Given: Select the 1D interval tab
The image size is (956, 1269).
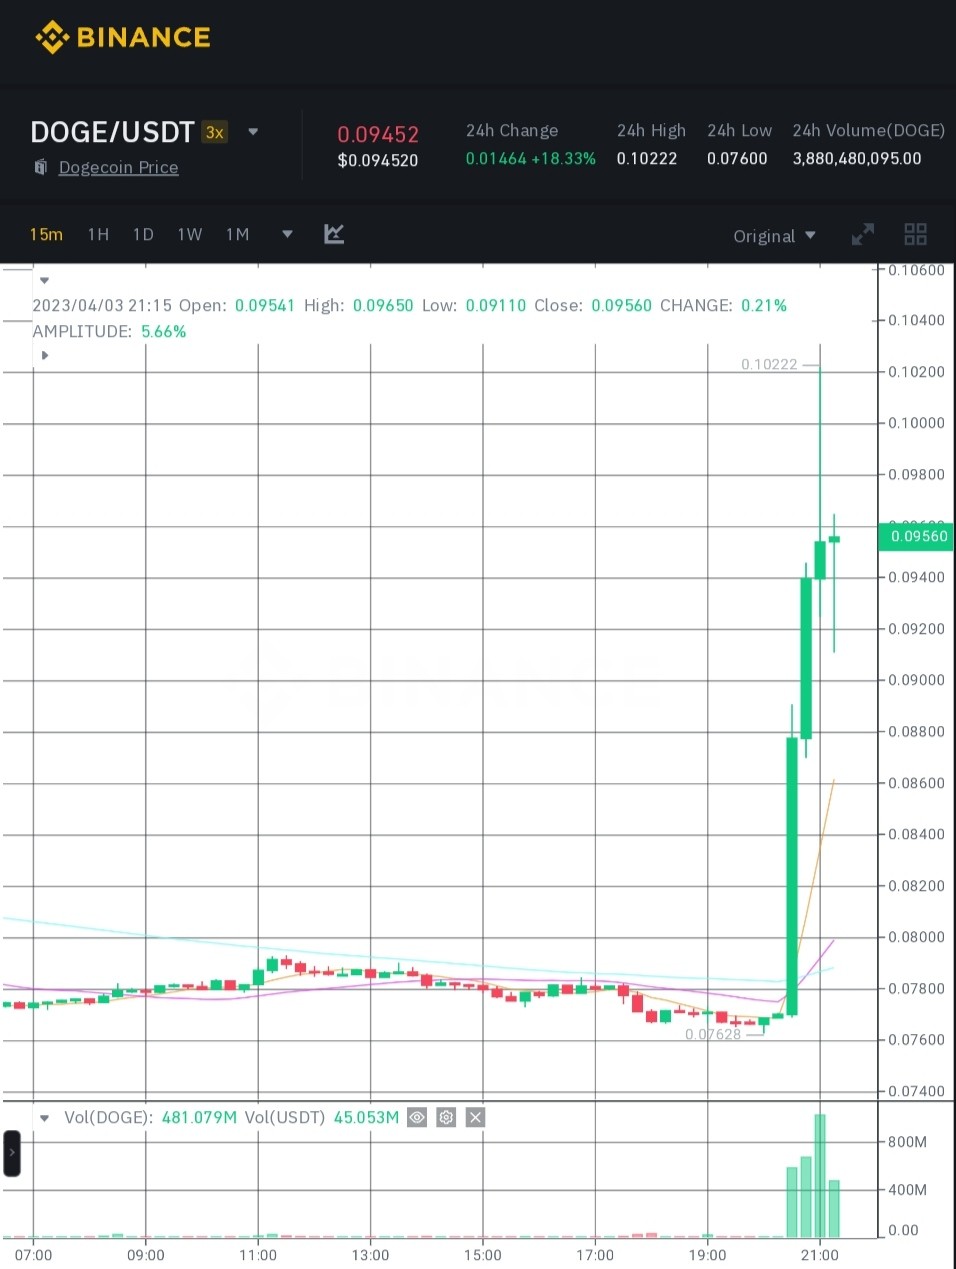Looking at the screenshot, I should click(143, 234).
